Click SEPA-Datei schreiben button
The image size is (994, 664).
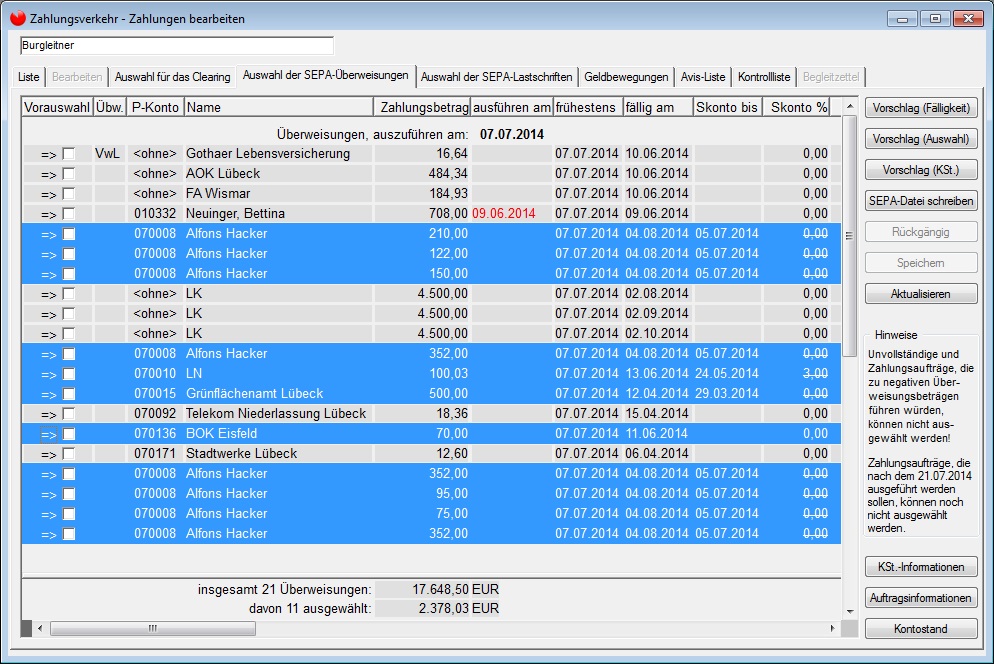point(921,201)
